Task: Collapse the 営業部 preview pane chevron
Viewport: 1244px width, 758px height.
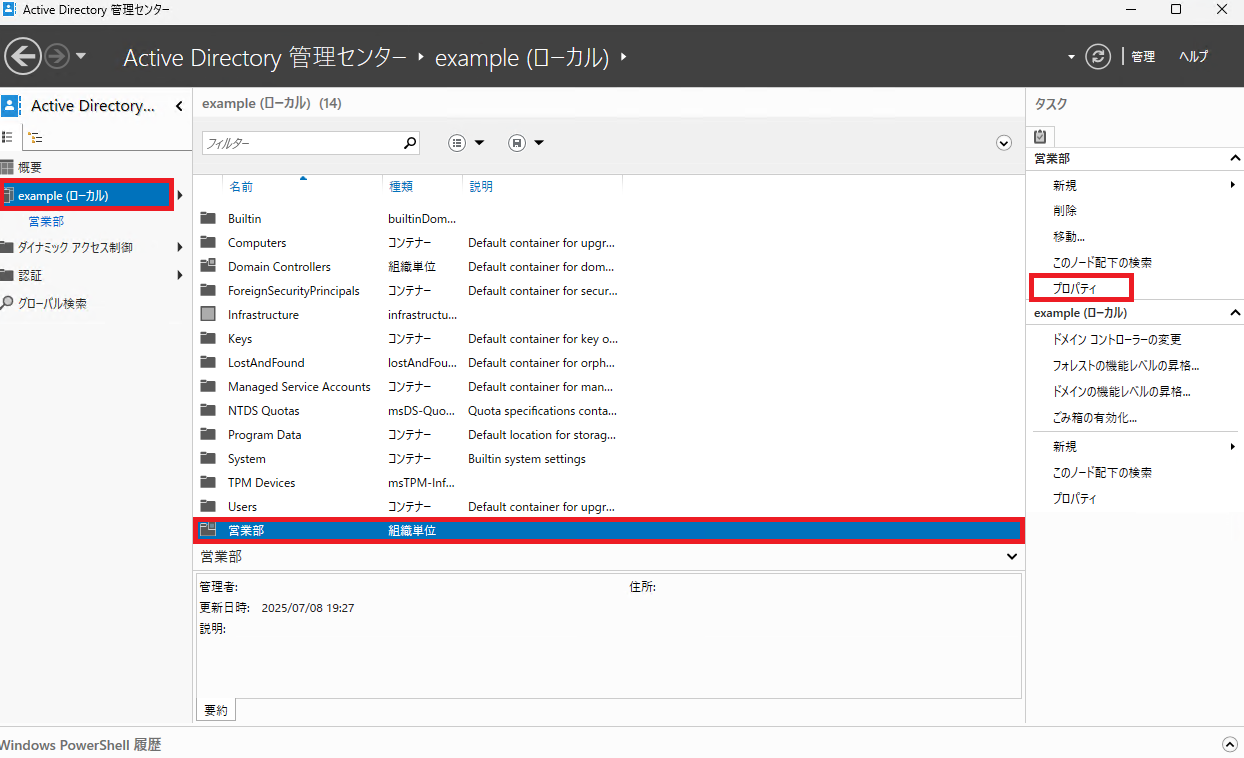Action: point(1013,556)
